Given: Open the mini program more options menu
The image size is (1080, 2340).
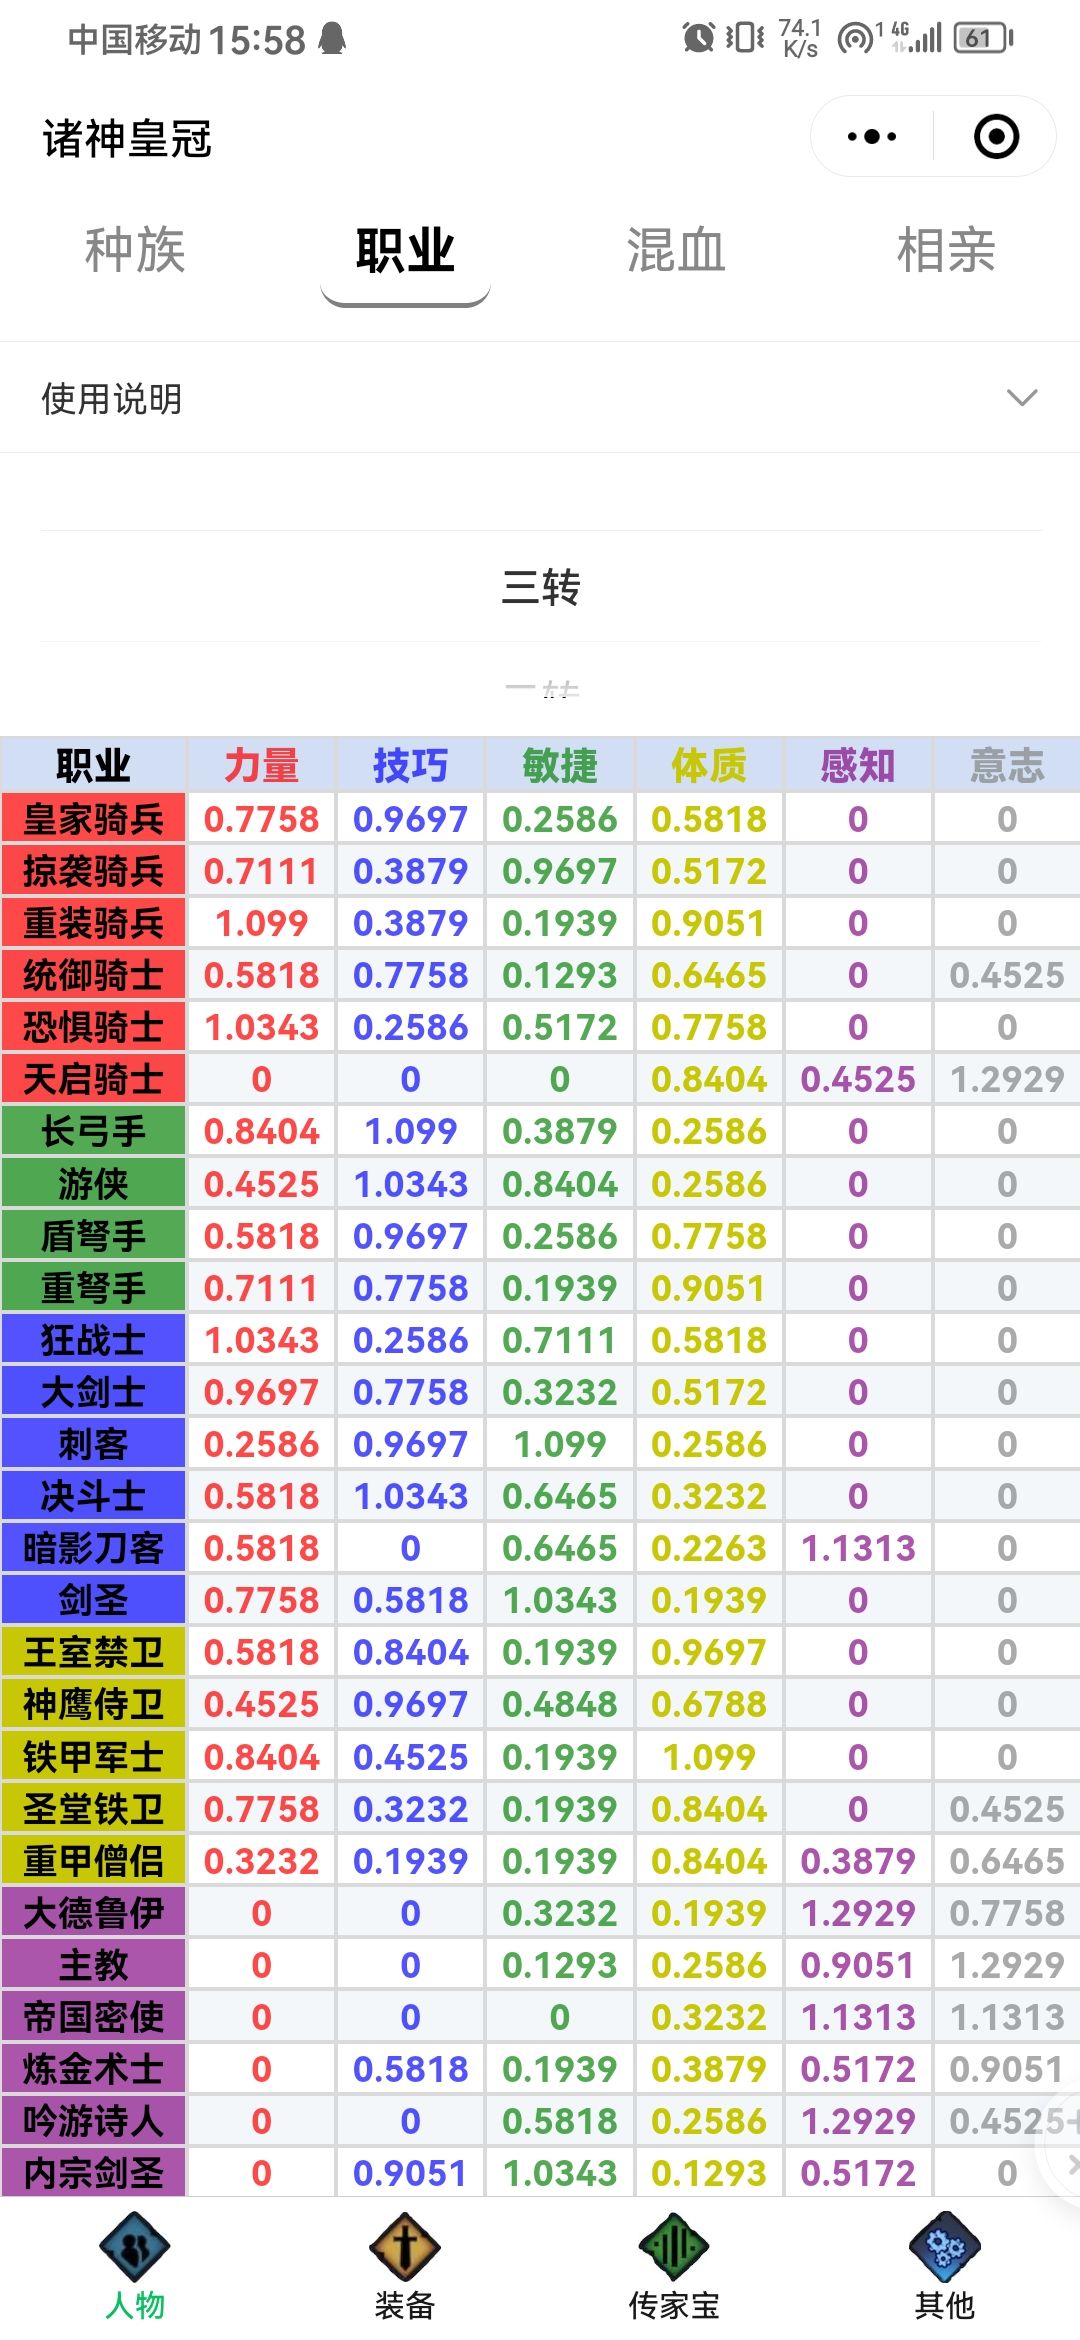Looking at the screenshot, I should (x=871, y=137).
